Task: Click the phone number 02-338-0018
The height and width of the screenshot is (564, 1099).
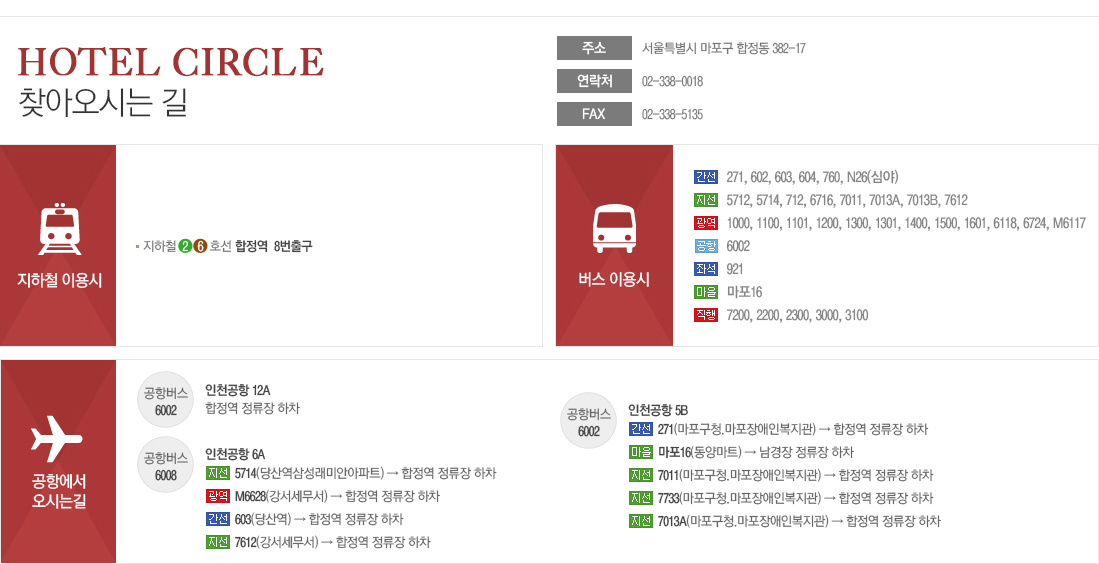Action: 672,82
